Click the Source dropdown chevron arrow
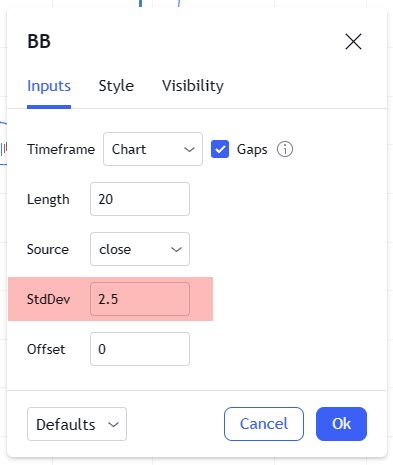The image size is (393, 465). [176, 249]
